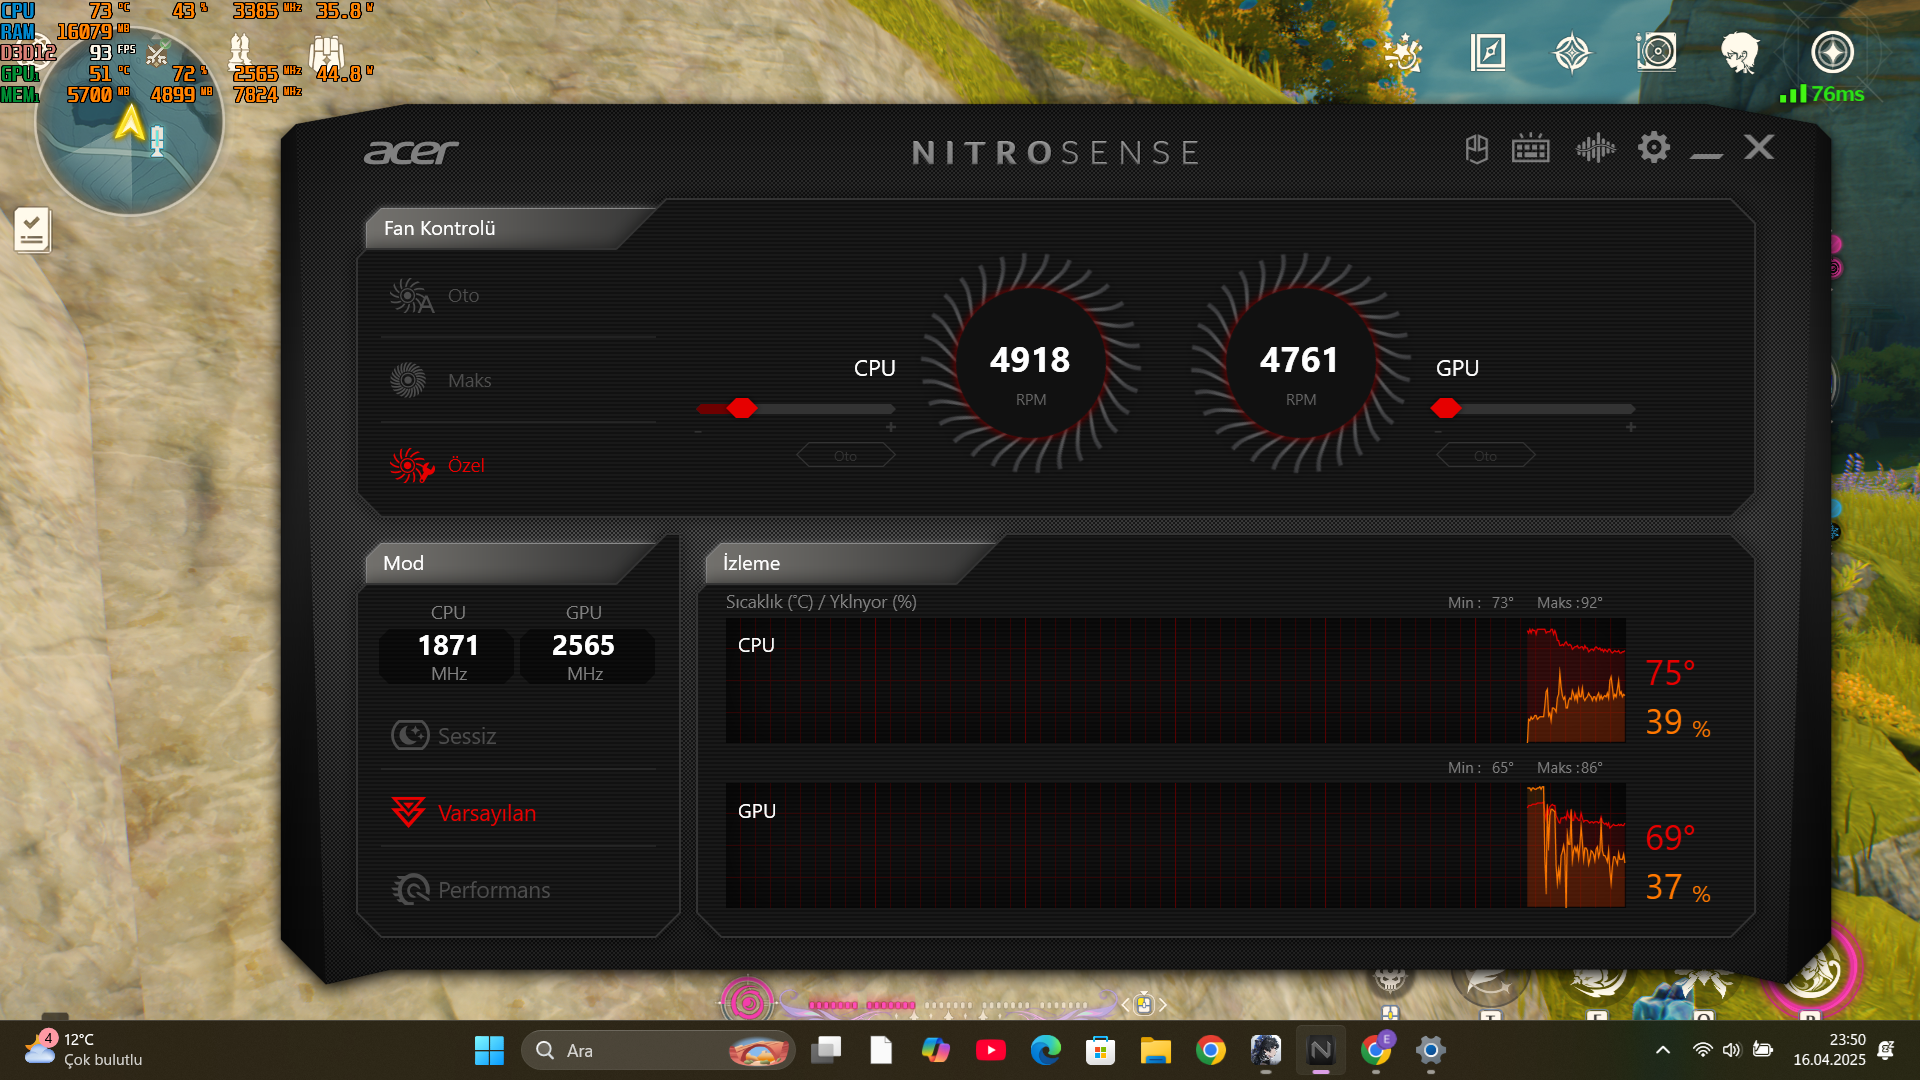Open the game character taskbar icon
Screen dimensions: 1920x1080
pyautogui.click(x=1266, y=1050)
